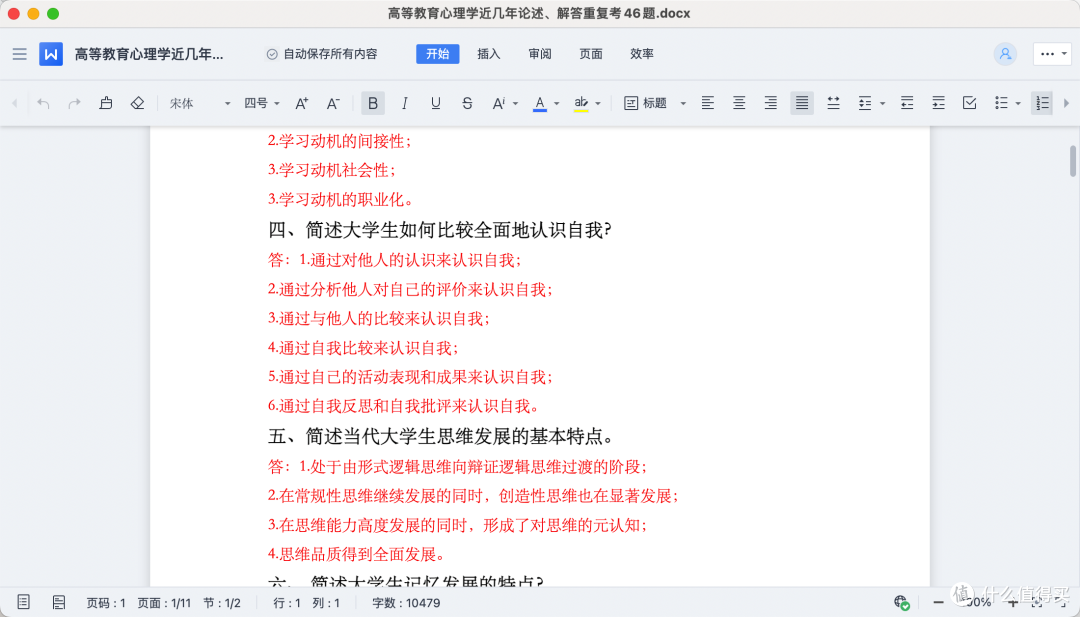Click the auto-save status check icon
This screenshot has height=617, width=1080.
[272, 54]
